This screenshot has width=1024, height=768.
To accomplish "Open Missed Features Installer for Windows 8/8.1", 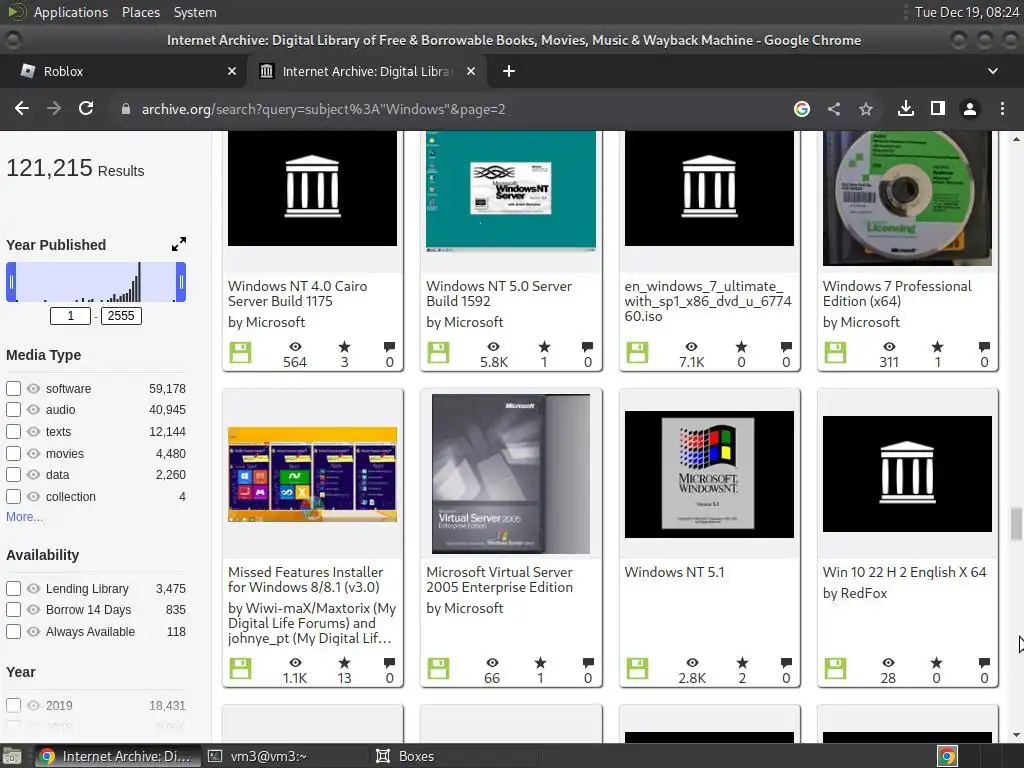I will (x=306, y=579).
